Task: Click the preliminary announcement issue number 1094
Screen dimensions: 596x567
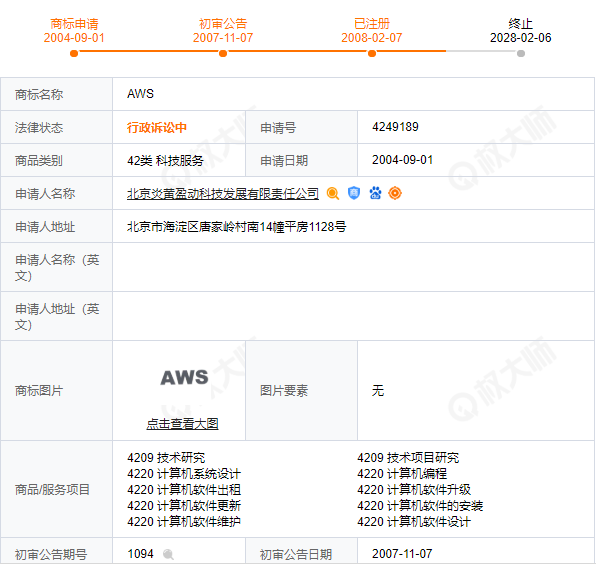Action: pos(140,554)
